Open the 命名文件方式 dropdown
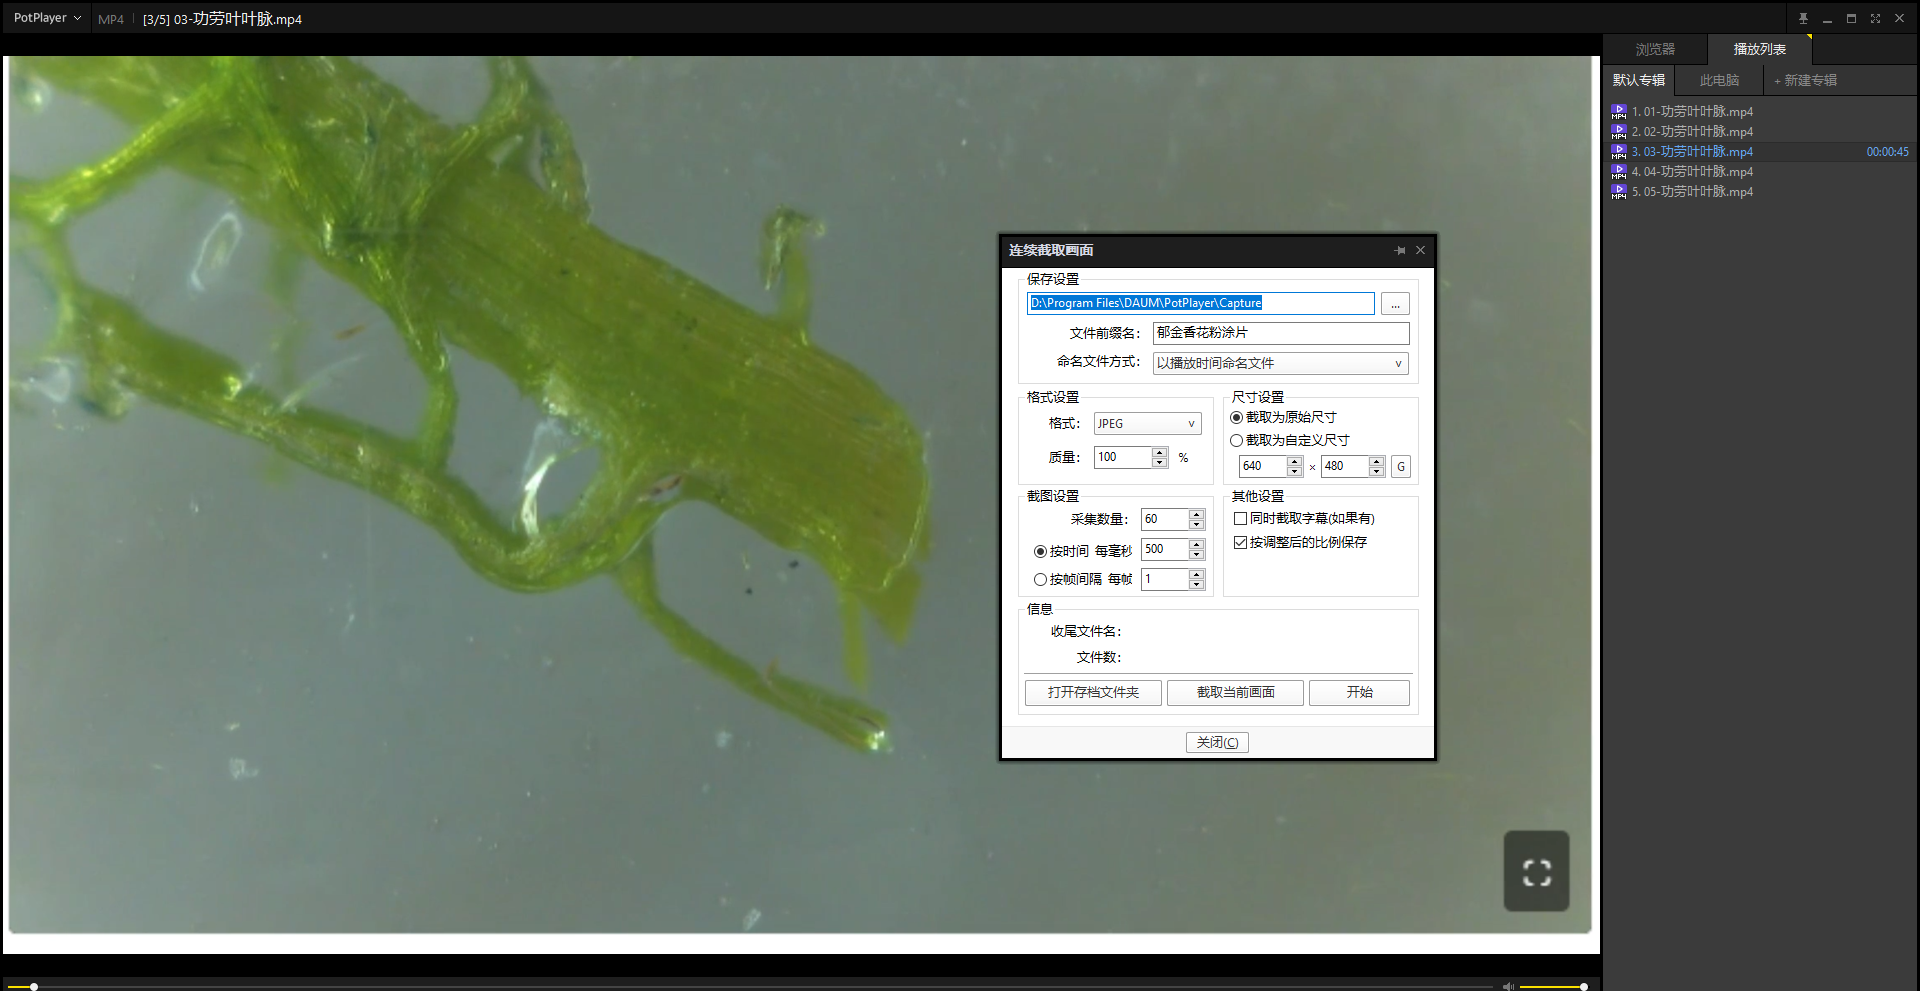 click(1280, 364)
